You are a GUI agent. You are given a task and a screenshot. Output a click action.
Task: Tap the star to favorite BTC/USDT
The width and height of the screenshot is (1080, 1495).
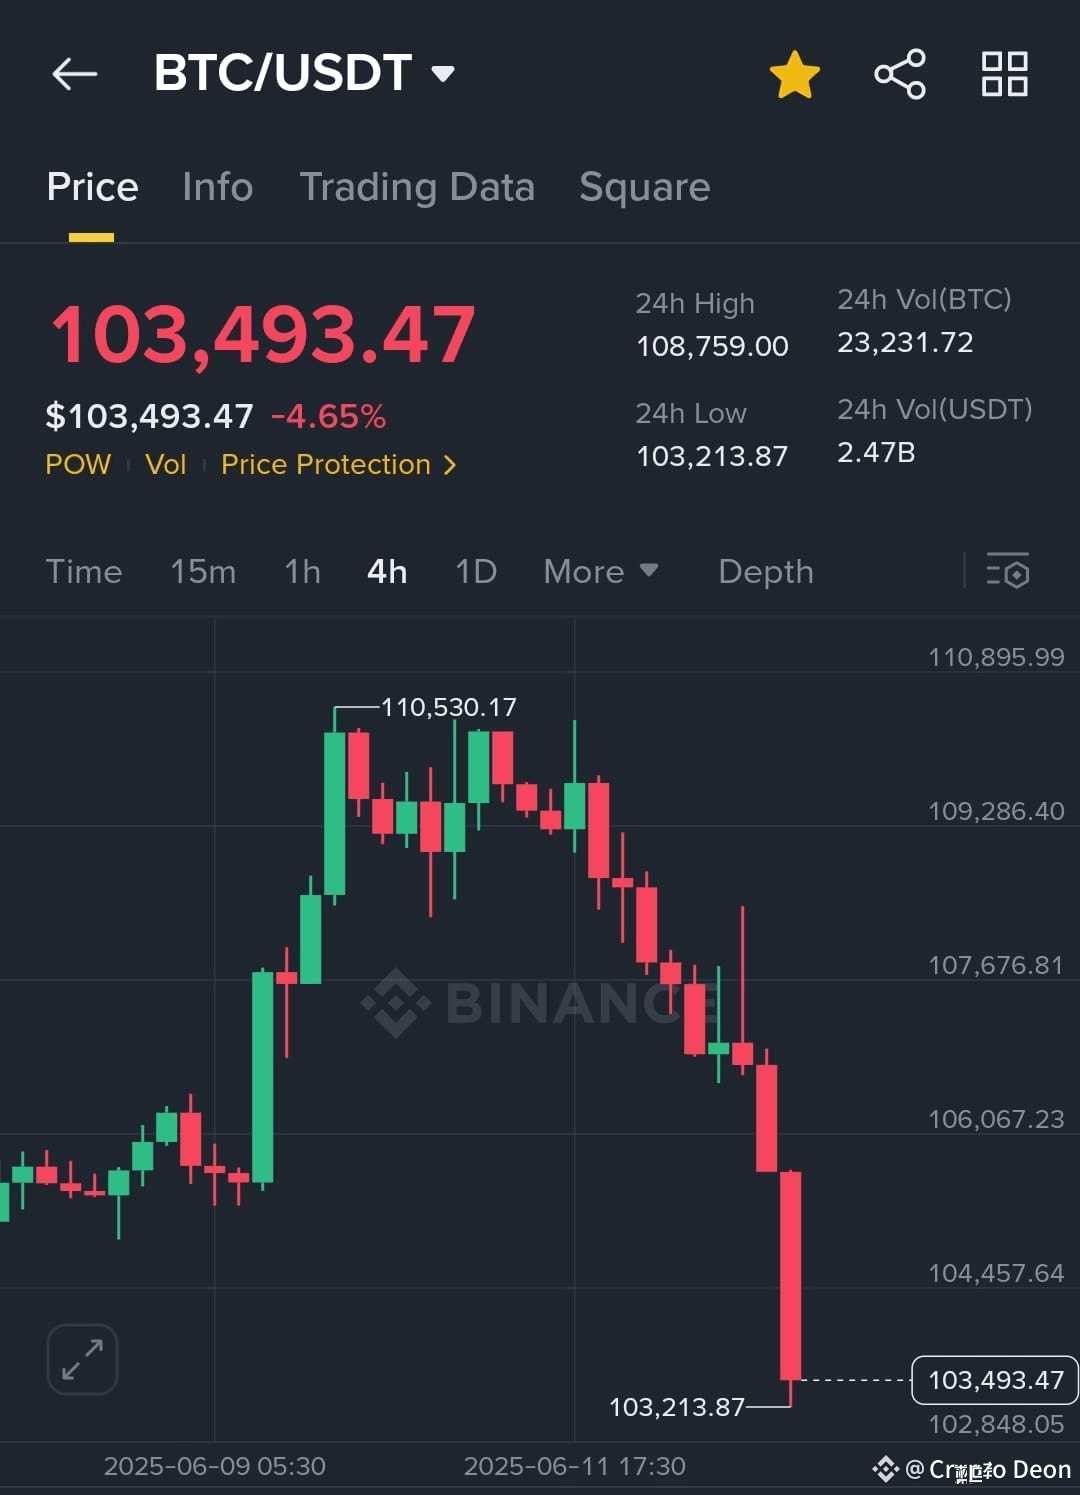795,73
